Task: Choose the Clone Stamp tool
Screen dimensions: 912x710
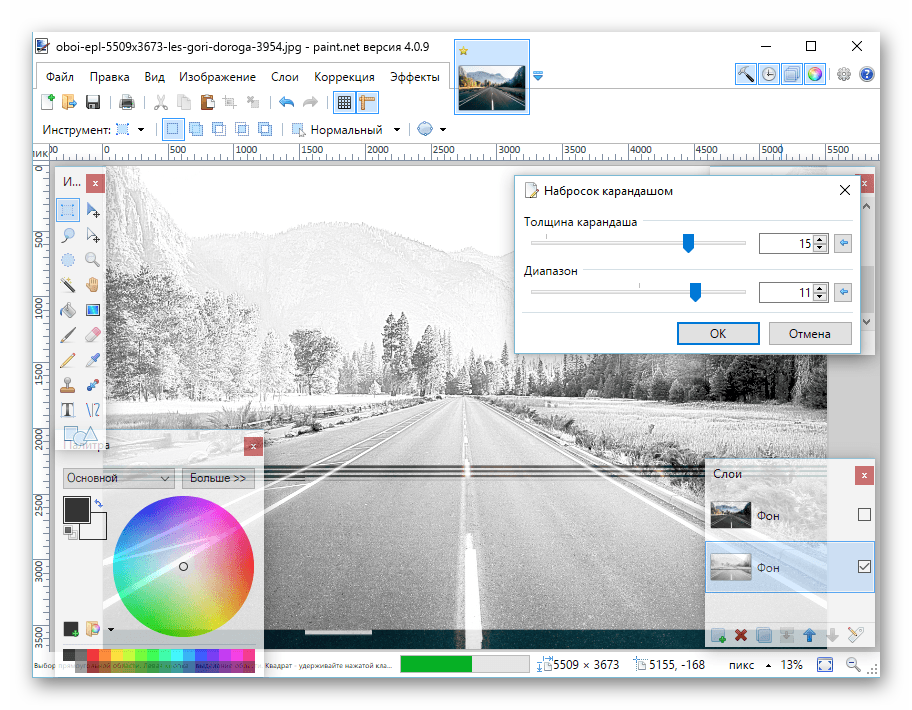Action: (68, 385)
